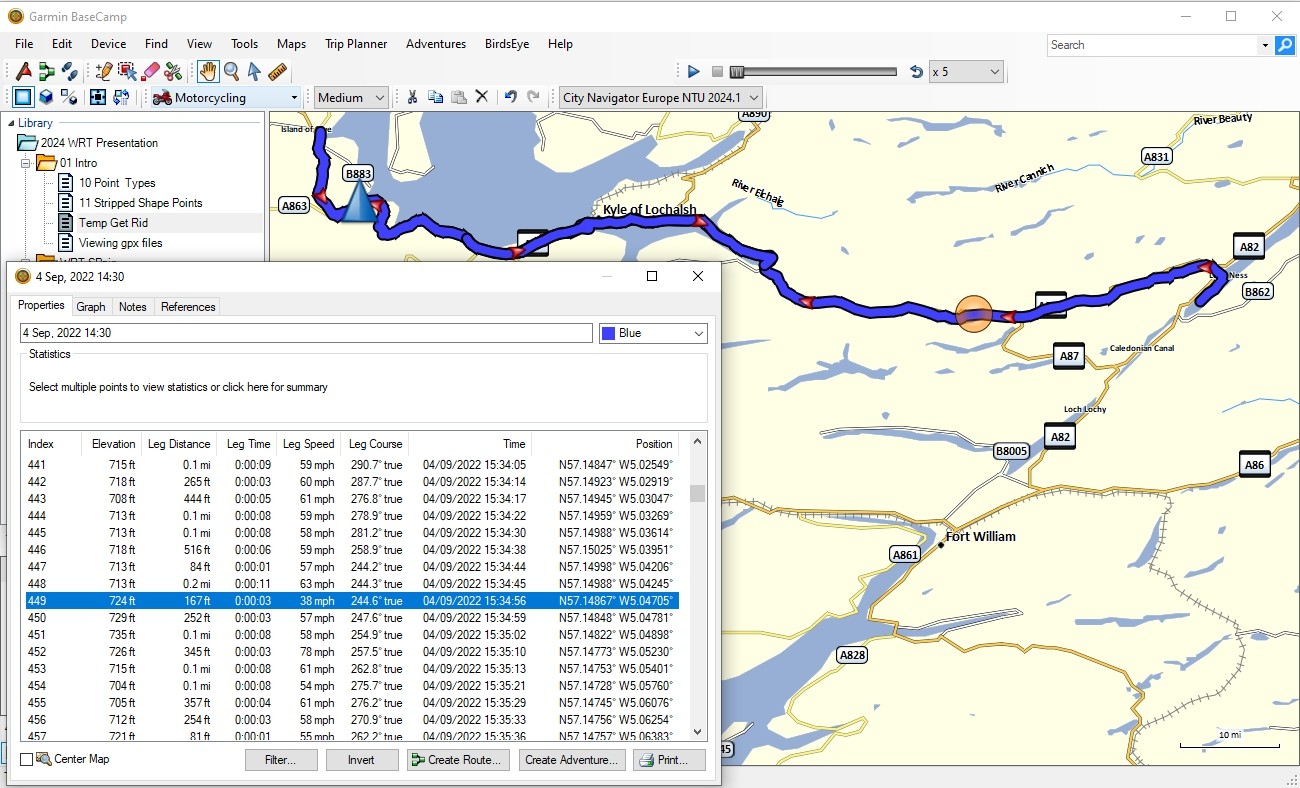
Task: Activate the Zoom magnifier tool
Action: click(x=231, y=71)
